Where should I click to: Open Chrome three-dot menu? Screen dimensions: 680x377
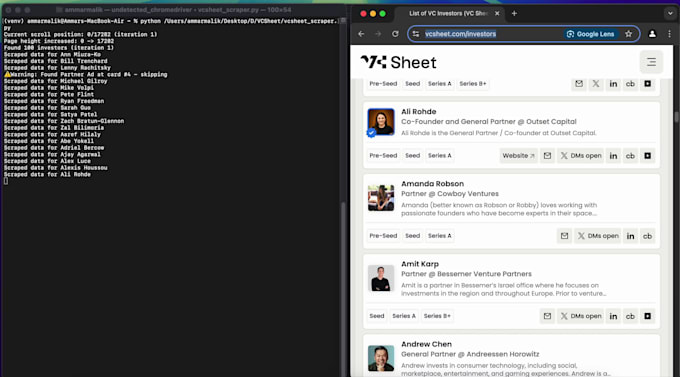pos(669,34)
